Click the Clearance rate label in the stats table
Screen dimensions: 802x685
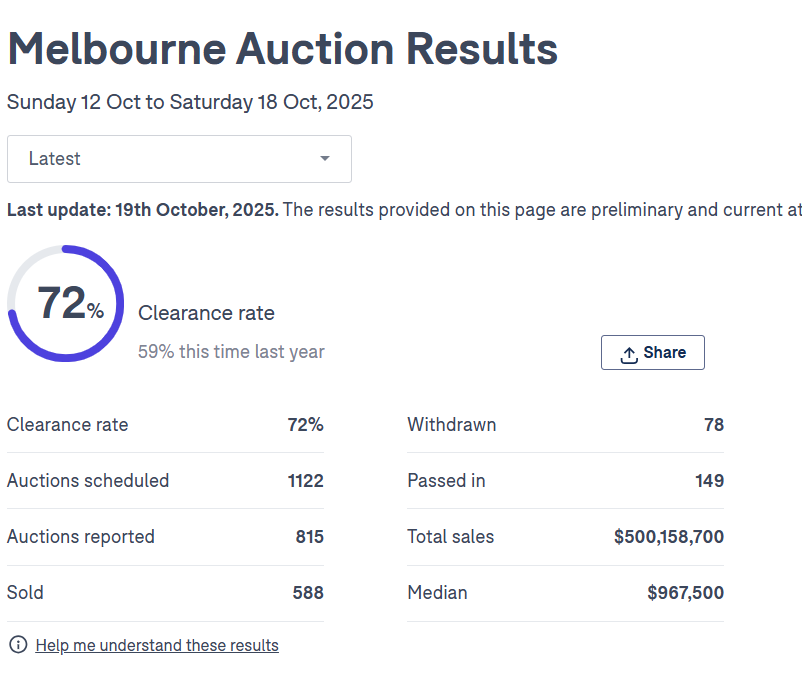pyautogui.click(x=68, y=425)
